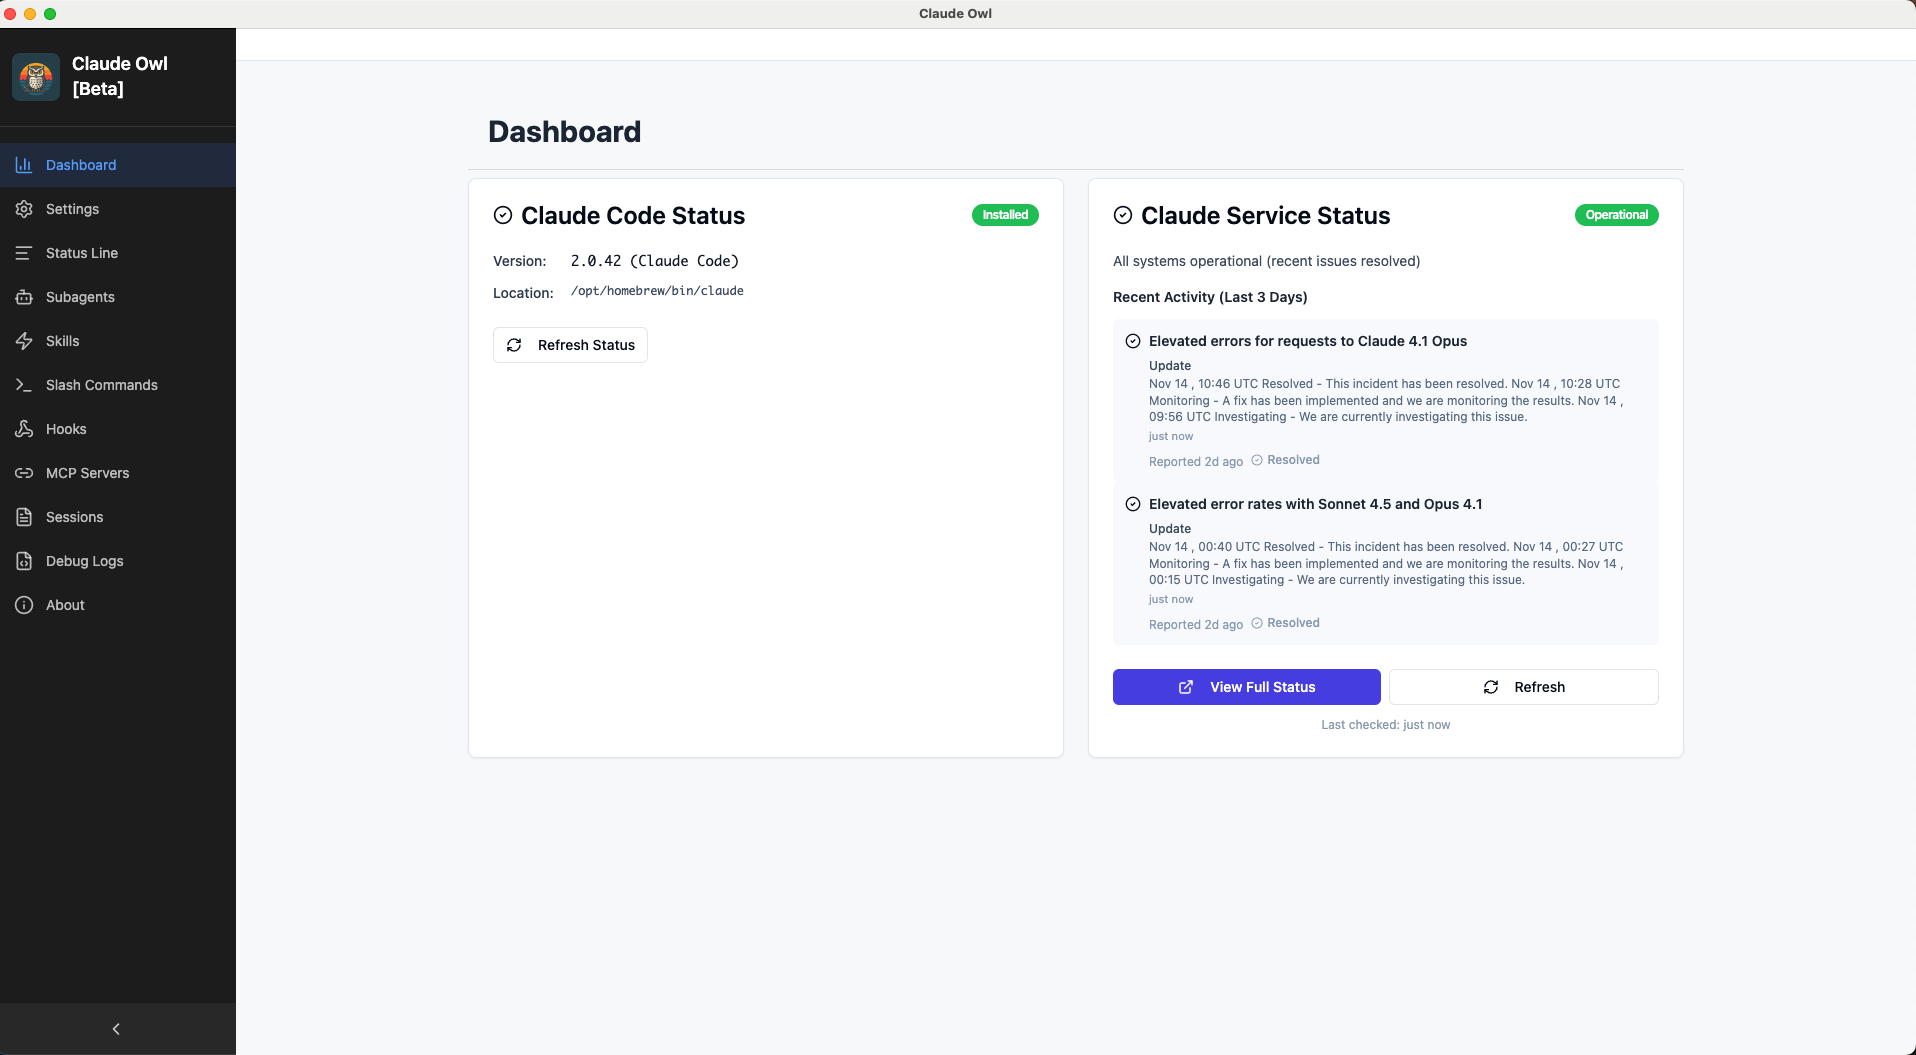The height and width of the screenshot is (1055, 1916).
Task: Click Refresh in Claude Service Status card
Action: click(1523, 687)
